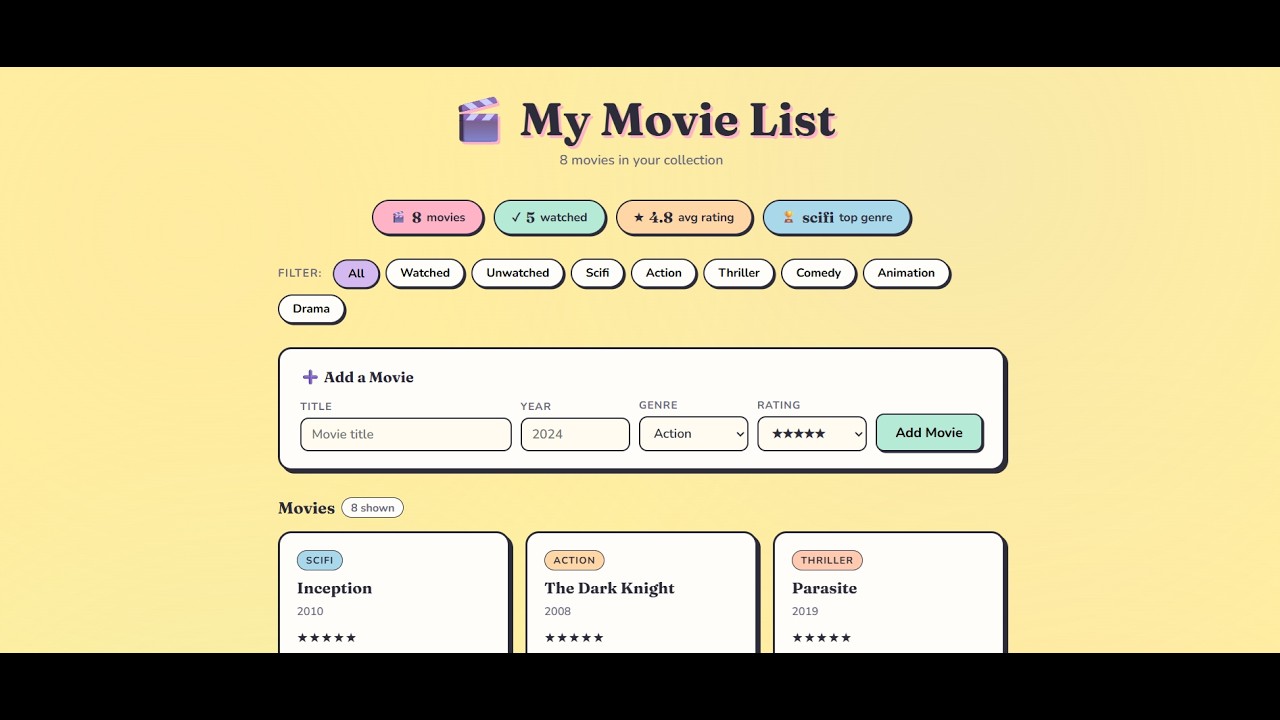Select the All filter chip
This screenshot has width=1280, height=720.
tap(356, 273)
